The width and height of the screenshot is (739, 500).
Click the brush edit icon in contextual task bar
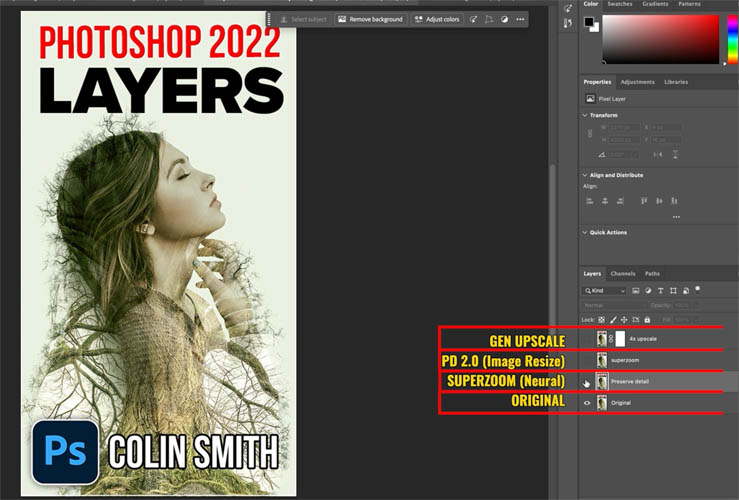pyautogui.click(x=473, y=19)
